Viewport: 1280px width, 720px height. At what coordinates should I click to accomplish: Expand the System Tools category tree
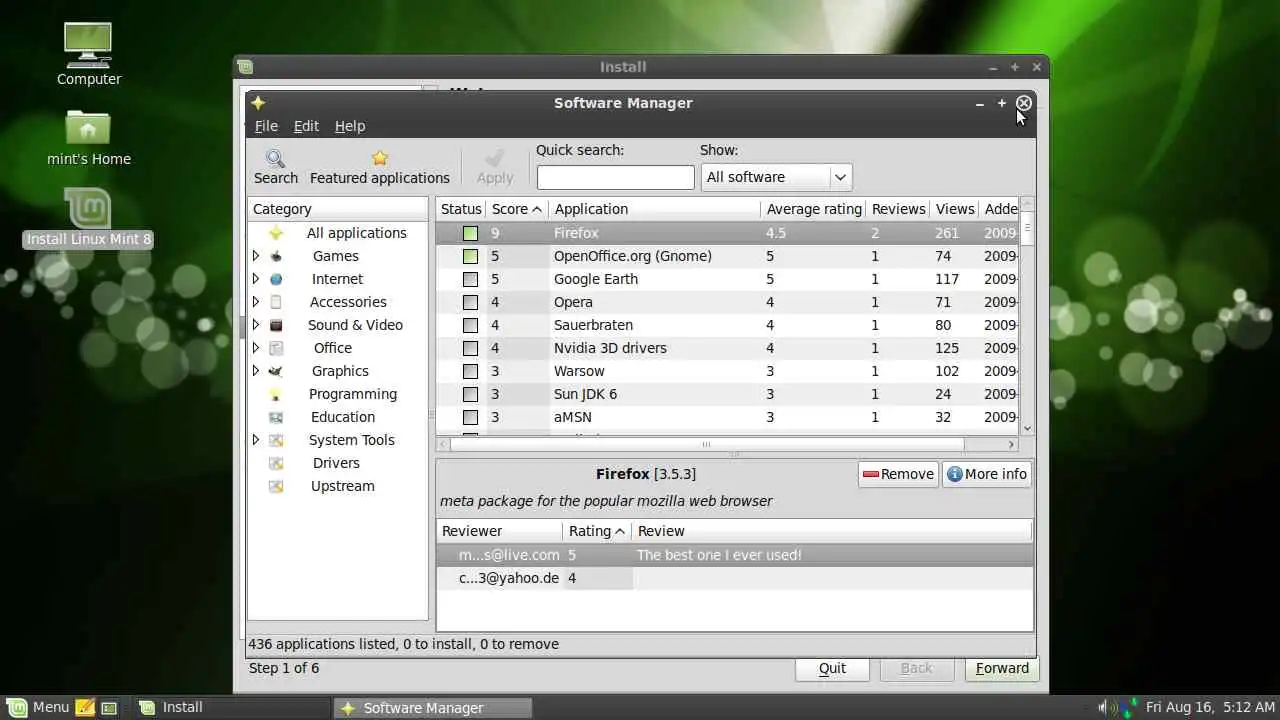256,440
